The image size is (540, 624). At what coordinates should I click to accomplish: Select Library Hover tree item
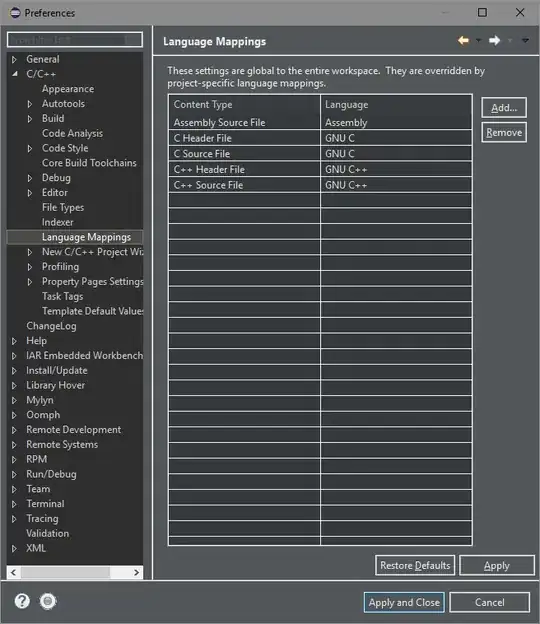pos(56,385)
